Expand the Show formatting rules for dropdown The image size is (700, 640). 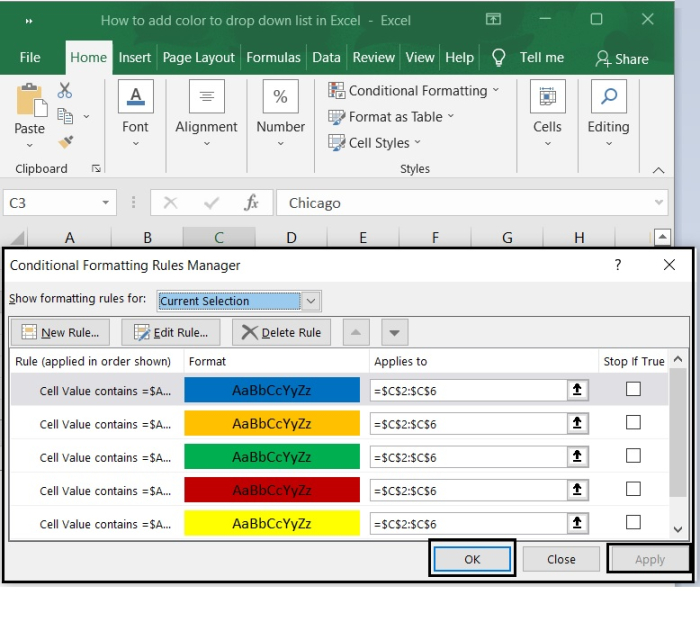(311, 301)
